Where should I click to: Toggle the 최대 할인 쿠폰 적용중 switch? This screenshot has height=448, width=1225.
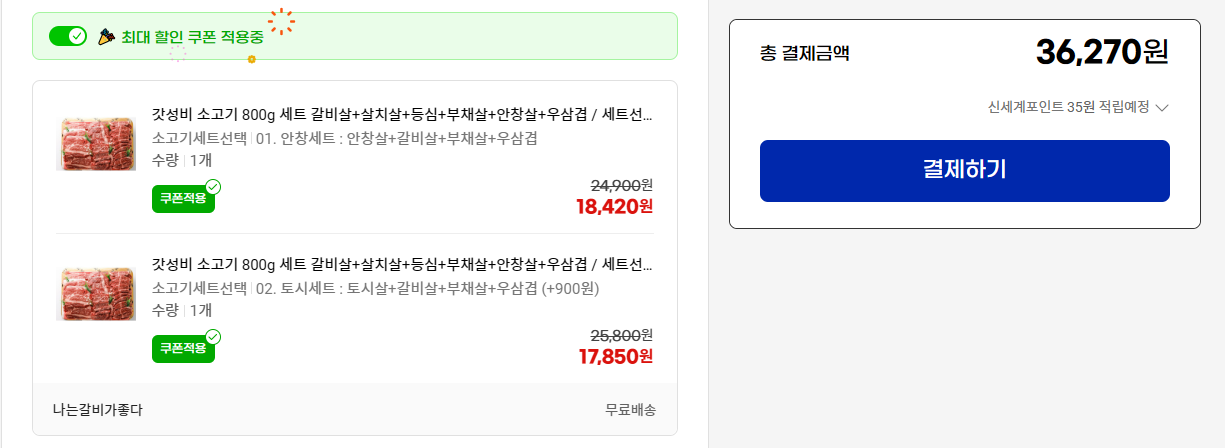[68, 37]
